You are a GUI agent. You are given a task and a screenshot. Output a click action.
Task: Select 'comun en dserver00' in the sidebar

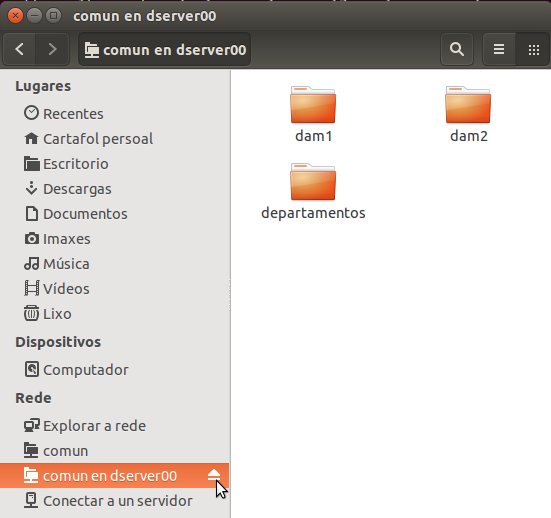[115, 475]
